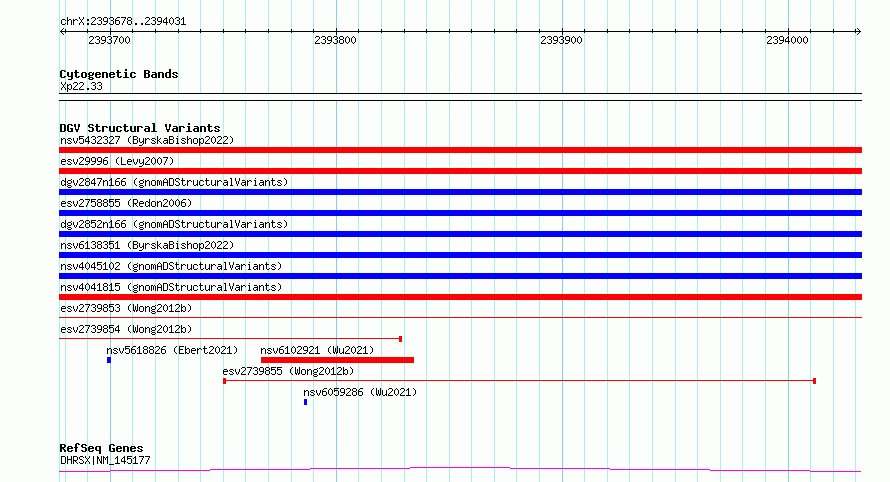Click the blue bar under esv2758855

(460, 213)
